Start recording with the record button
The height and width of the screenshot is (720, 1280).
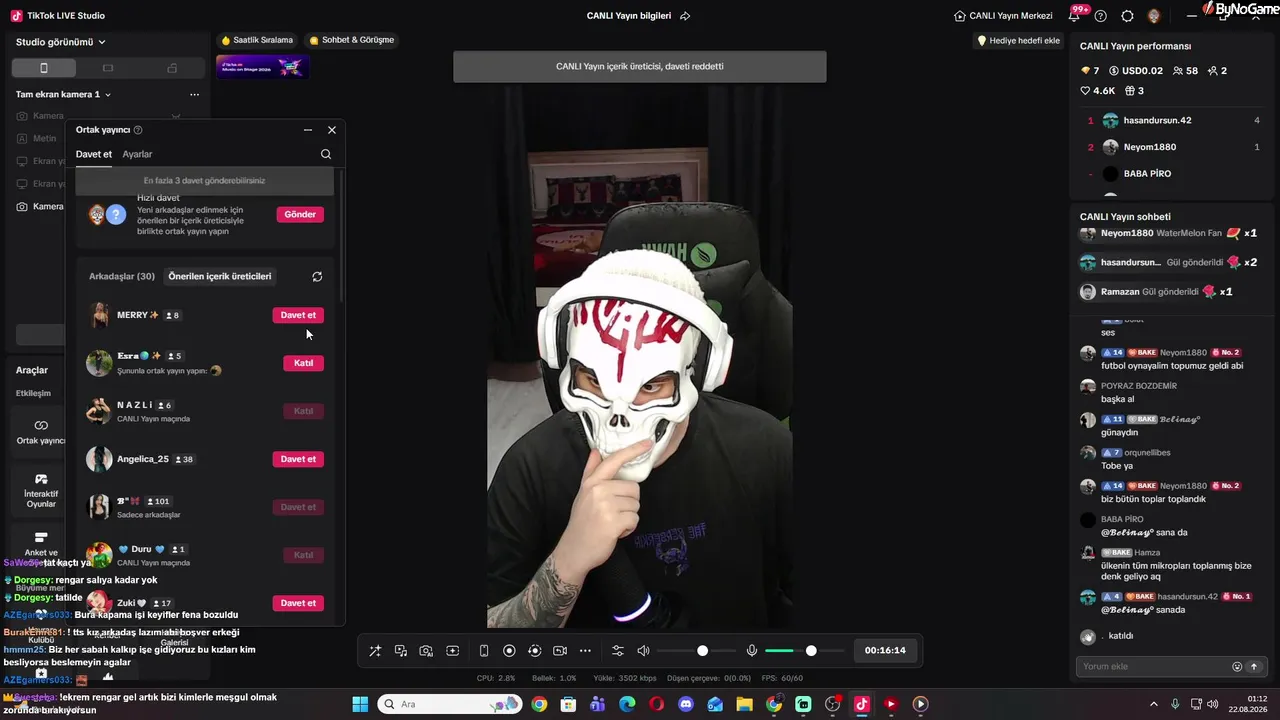click(x=509, y=651)
